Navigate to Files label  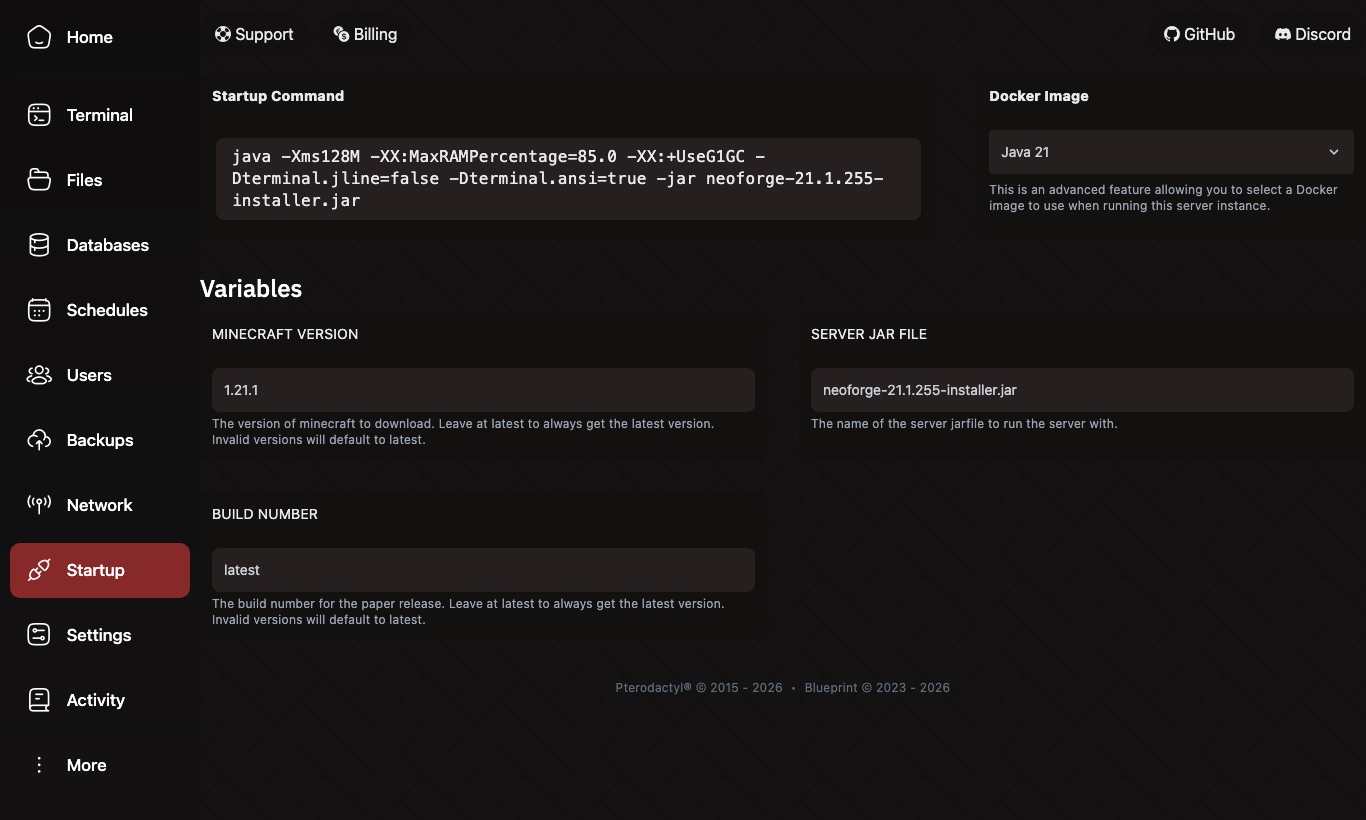point(85,180)
